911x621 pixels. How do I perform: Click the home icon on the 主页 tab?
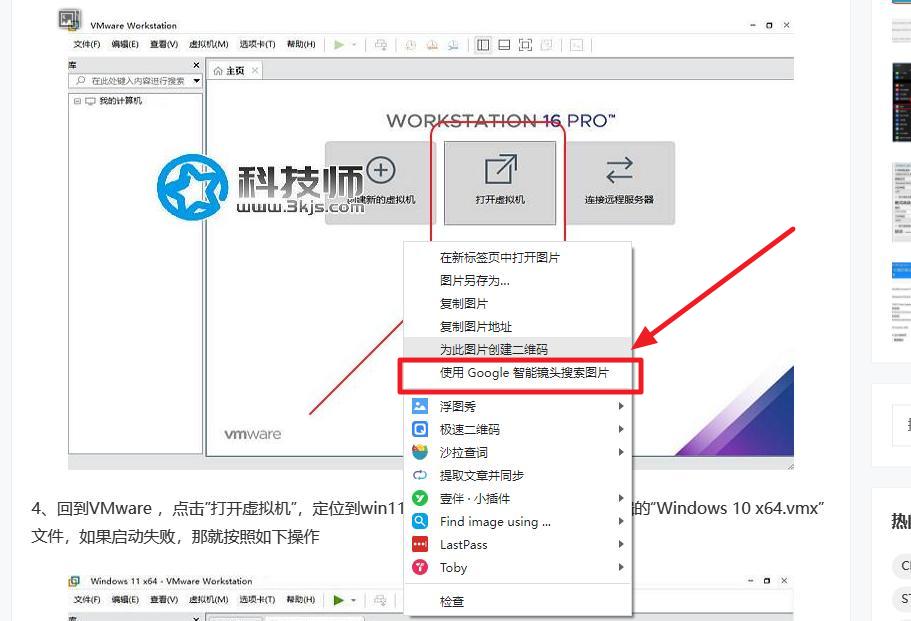pos(218,71)
